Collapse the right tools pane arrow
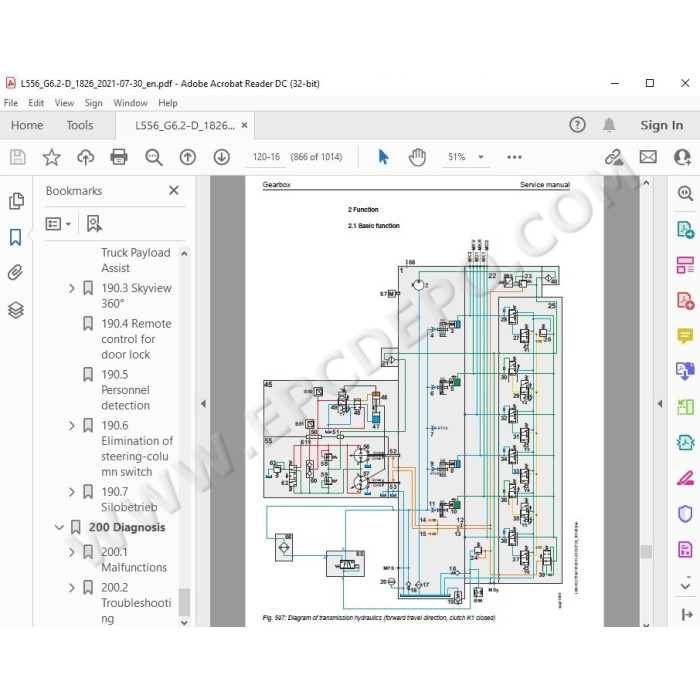This screenshot has width=700, height=700. [x=660, y=404]
